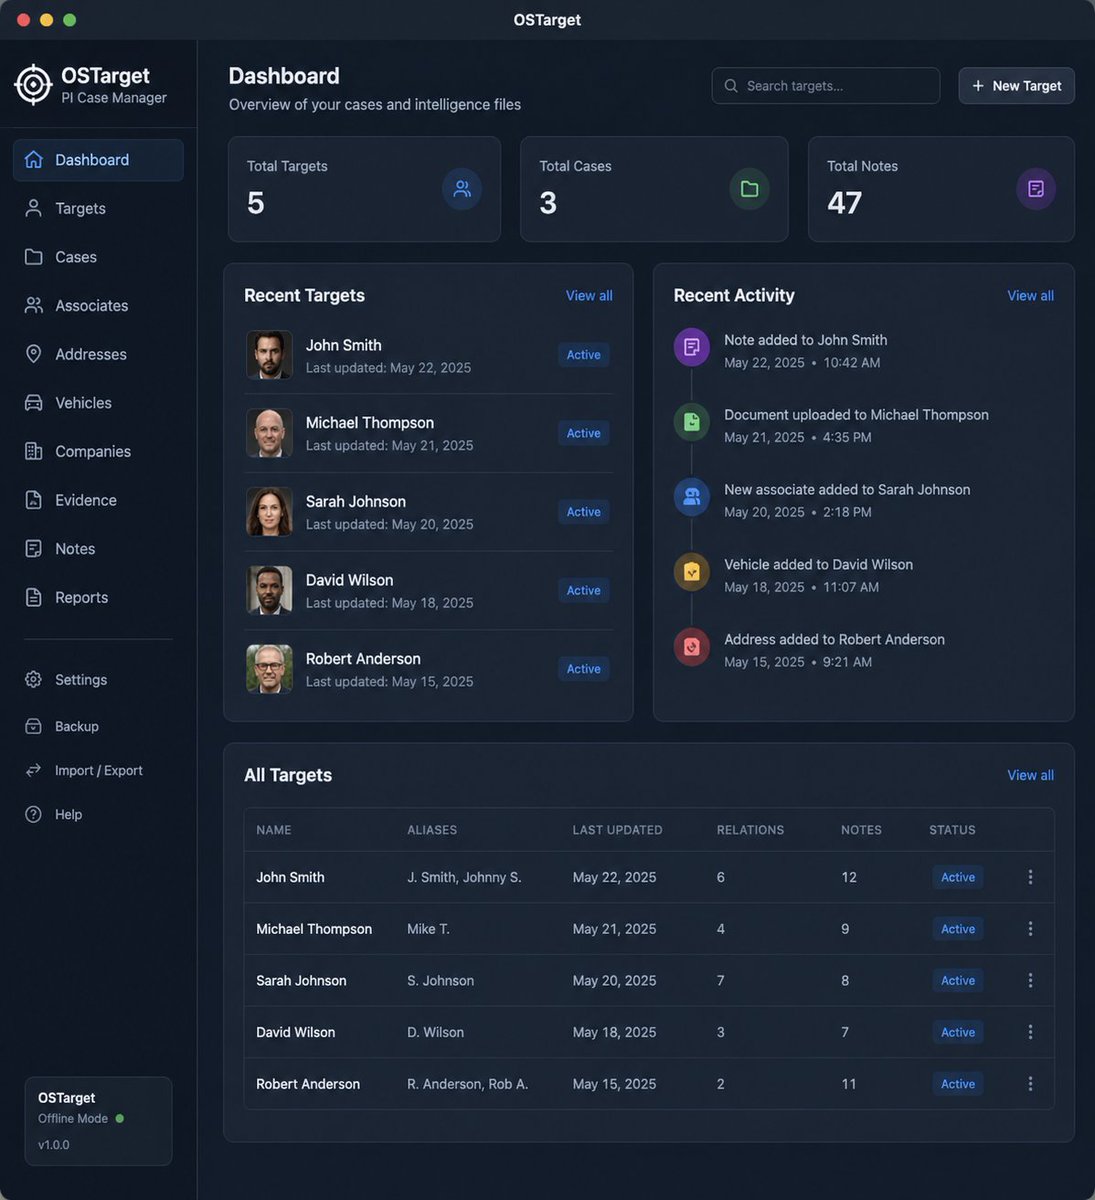The width and height of the screenshot is (1095, 1200).
Task: Open the David Wilson row options menu
Action: [1030, 1032]
